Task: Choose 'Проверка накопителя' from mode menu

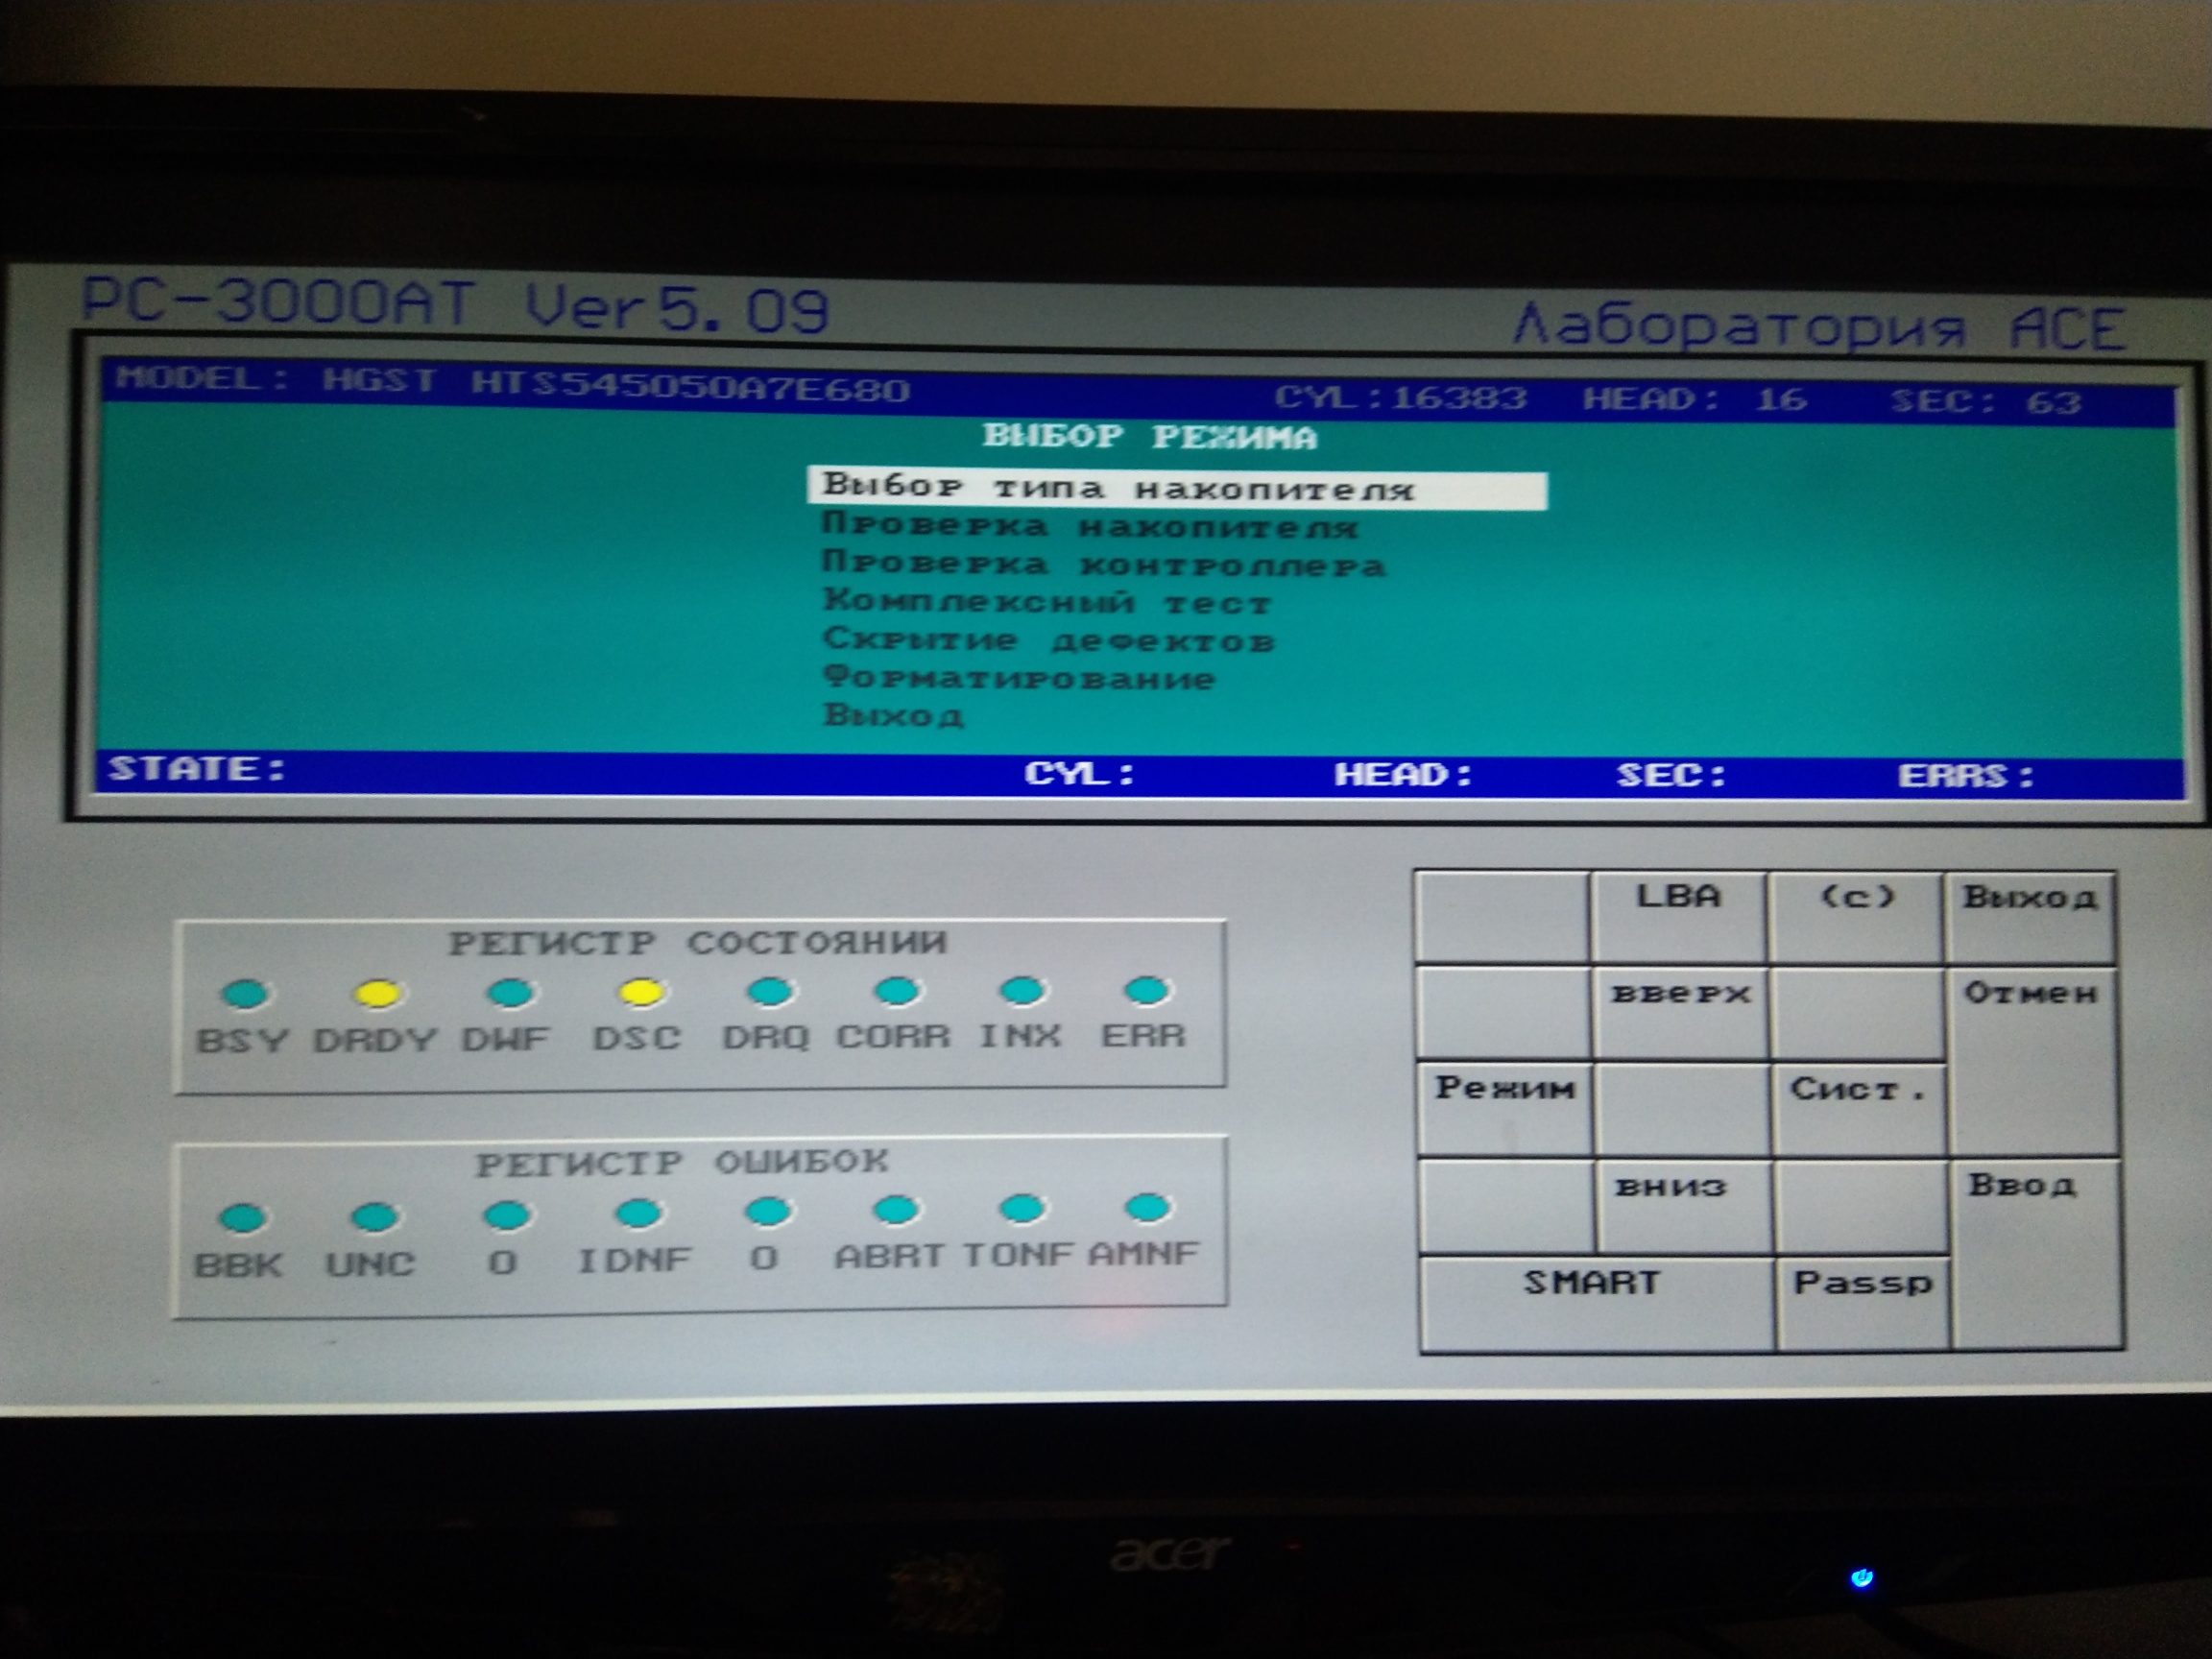Action: click(1089, 526)
